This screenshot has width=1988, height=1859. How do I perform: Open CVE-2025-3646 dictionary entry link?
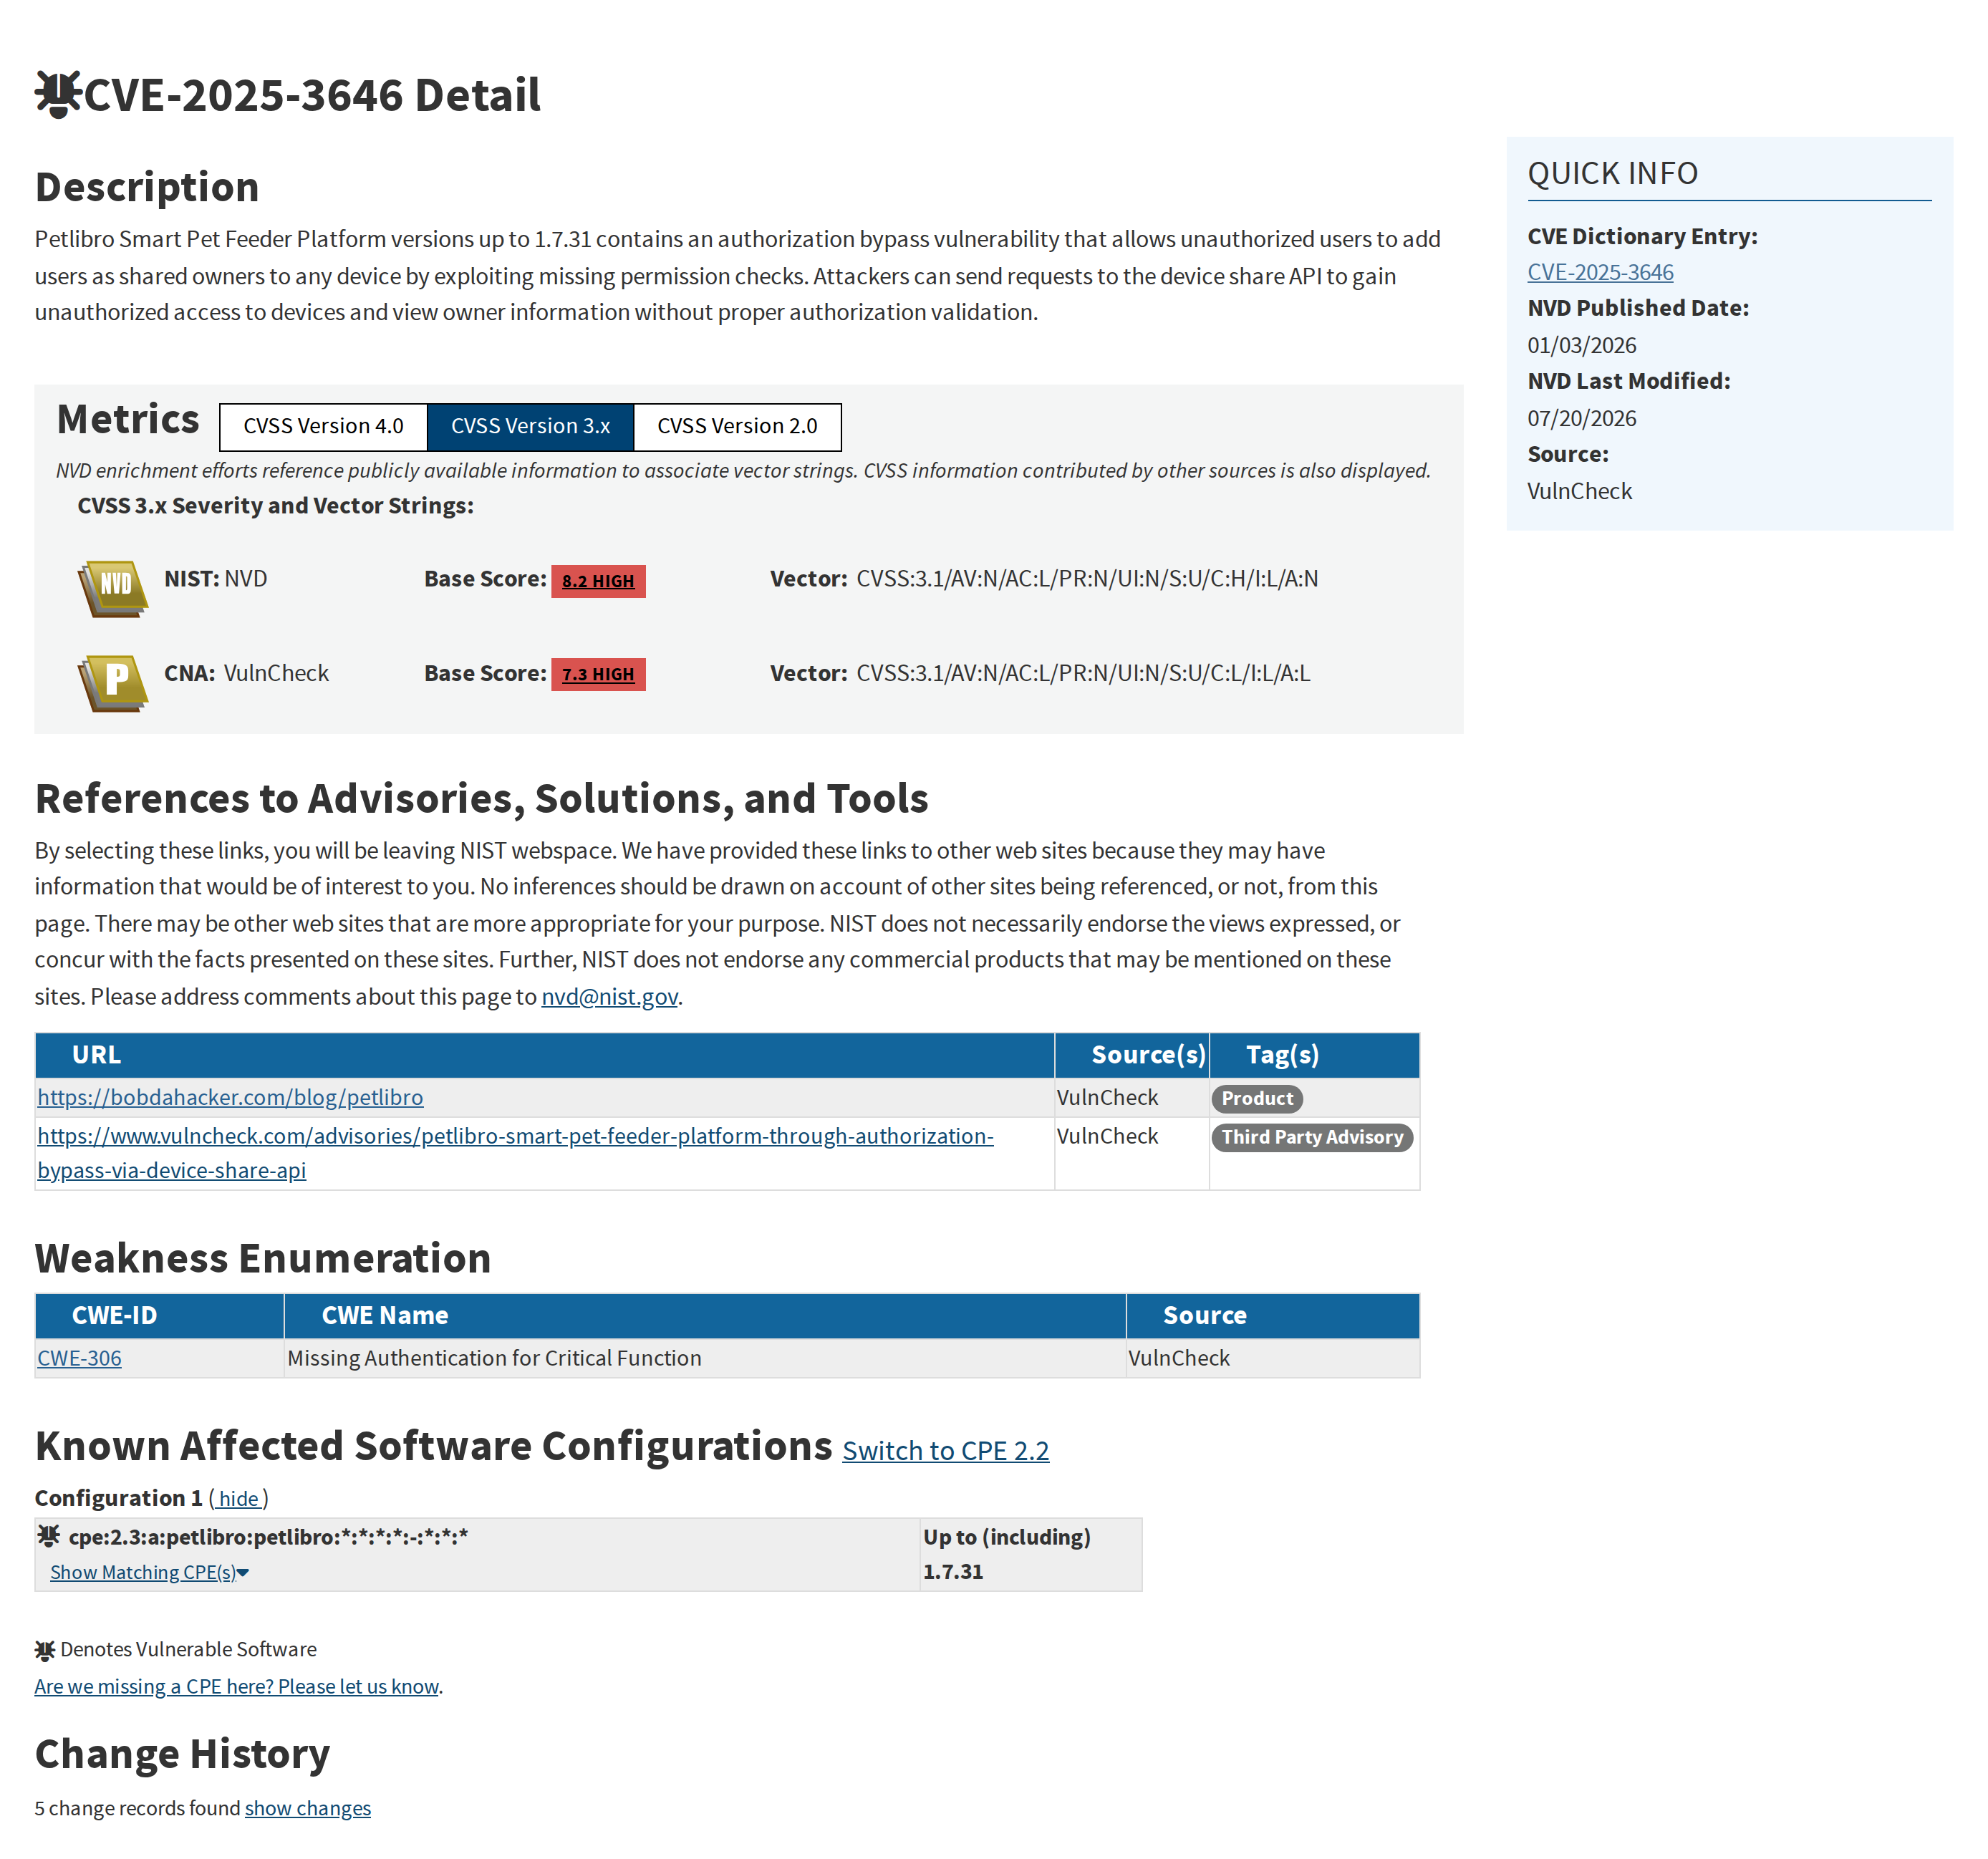(x=1600, y=272)
